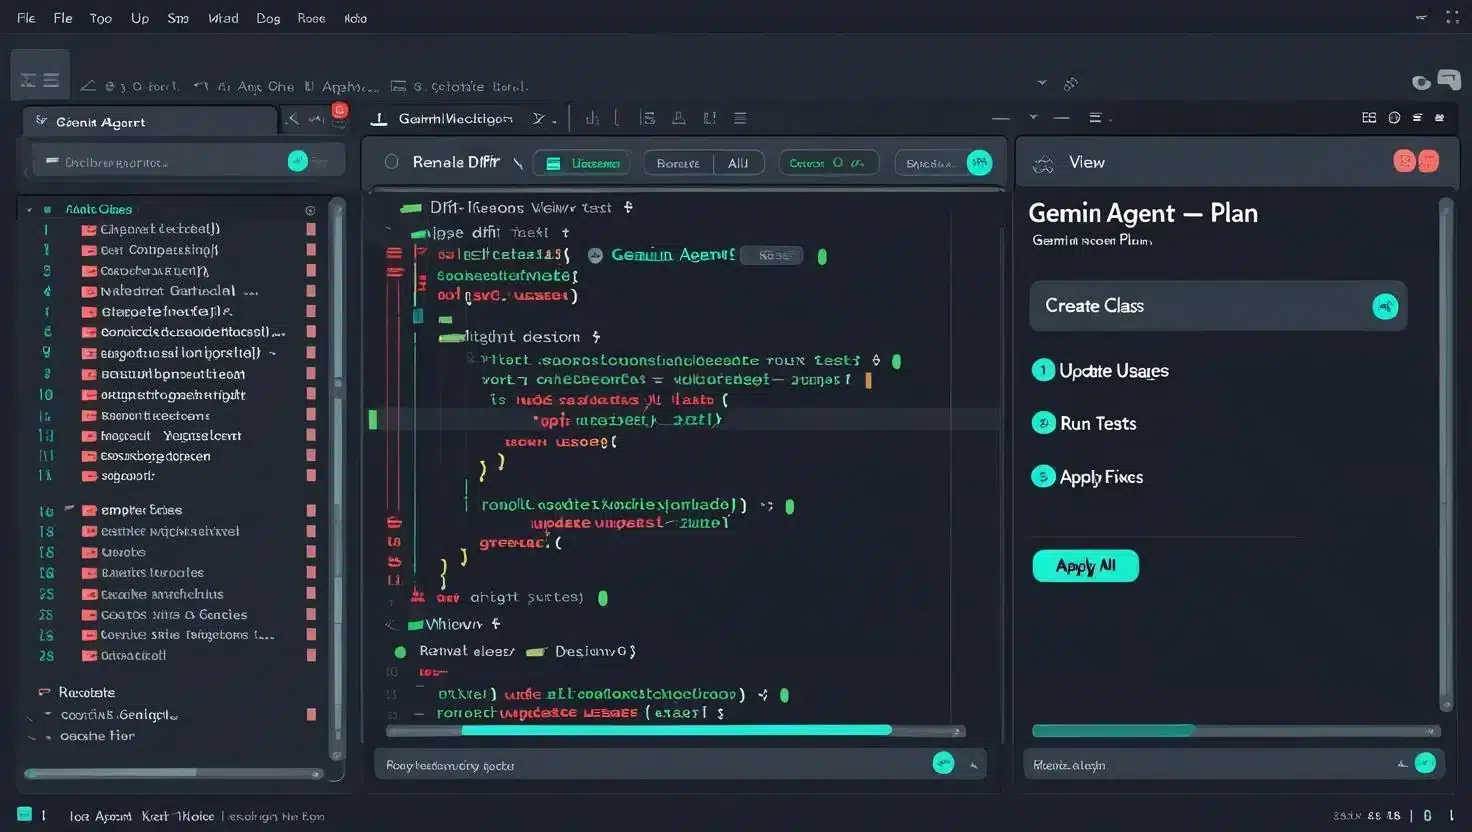The width and height of the screenshot is (1472, 832).
Task: Click the second red icon in View panel header
Action: [x=1428, y=162]
